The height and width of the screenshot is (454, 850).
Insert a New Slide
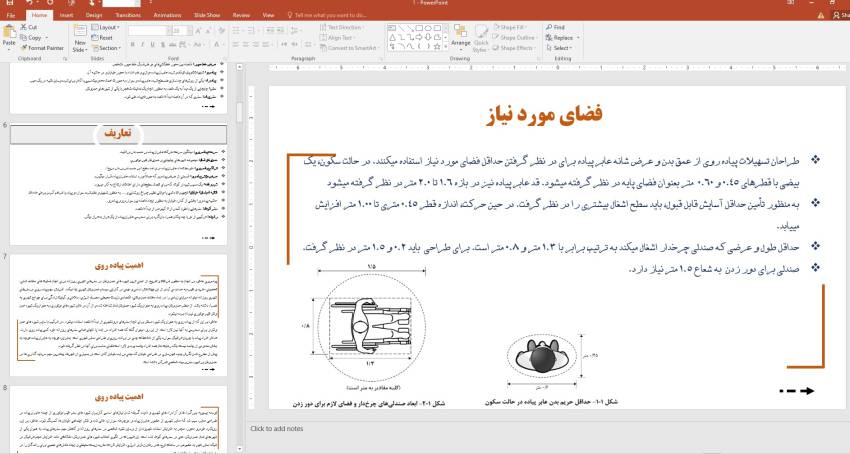point(80,38)
